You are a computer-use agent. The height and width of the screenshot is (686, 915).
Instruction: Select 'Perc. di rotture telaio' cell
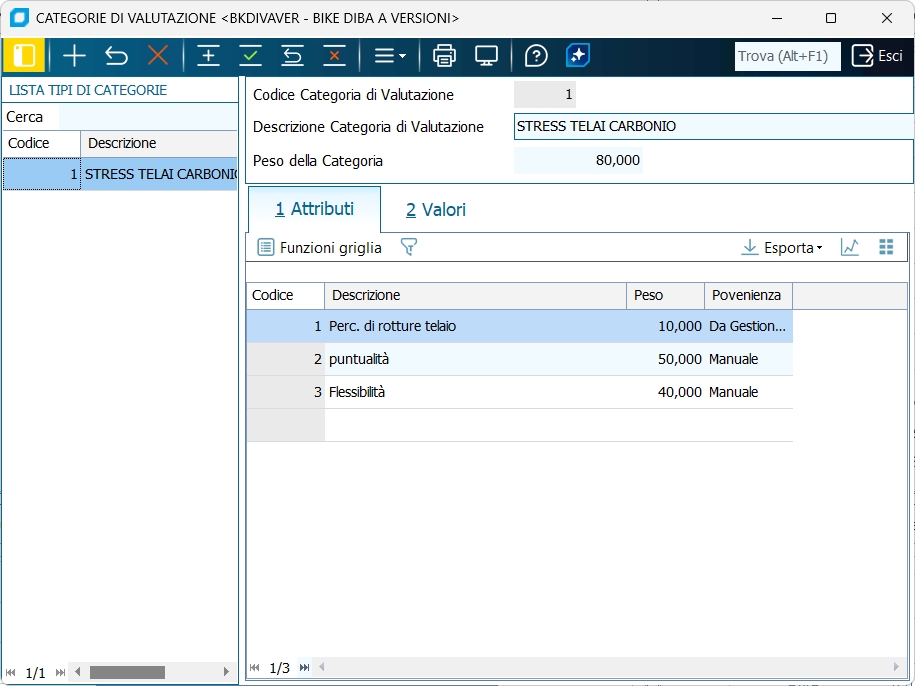tap(475, 326)
